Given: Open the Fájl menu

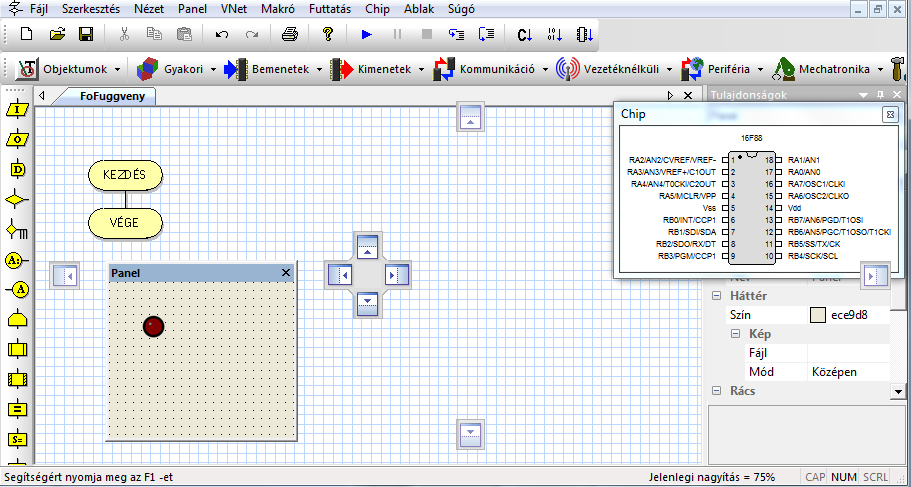Looking at the screenshot, I should click(38, 9).
